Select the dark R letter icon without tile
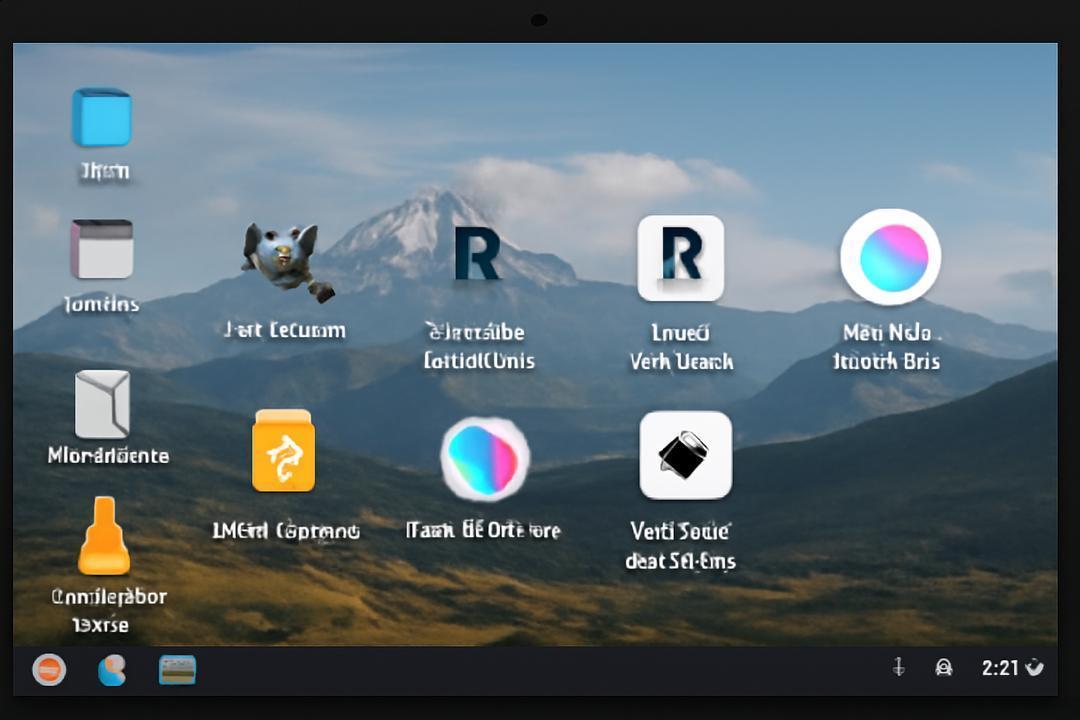1080x720 pixels. pos(477,254)
